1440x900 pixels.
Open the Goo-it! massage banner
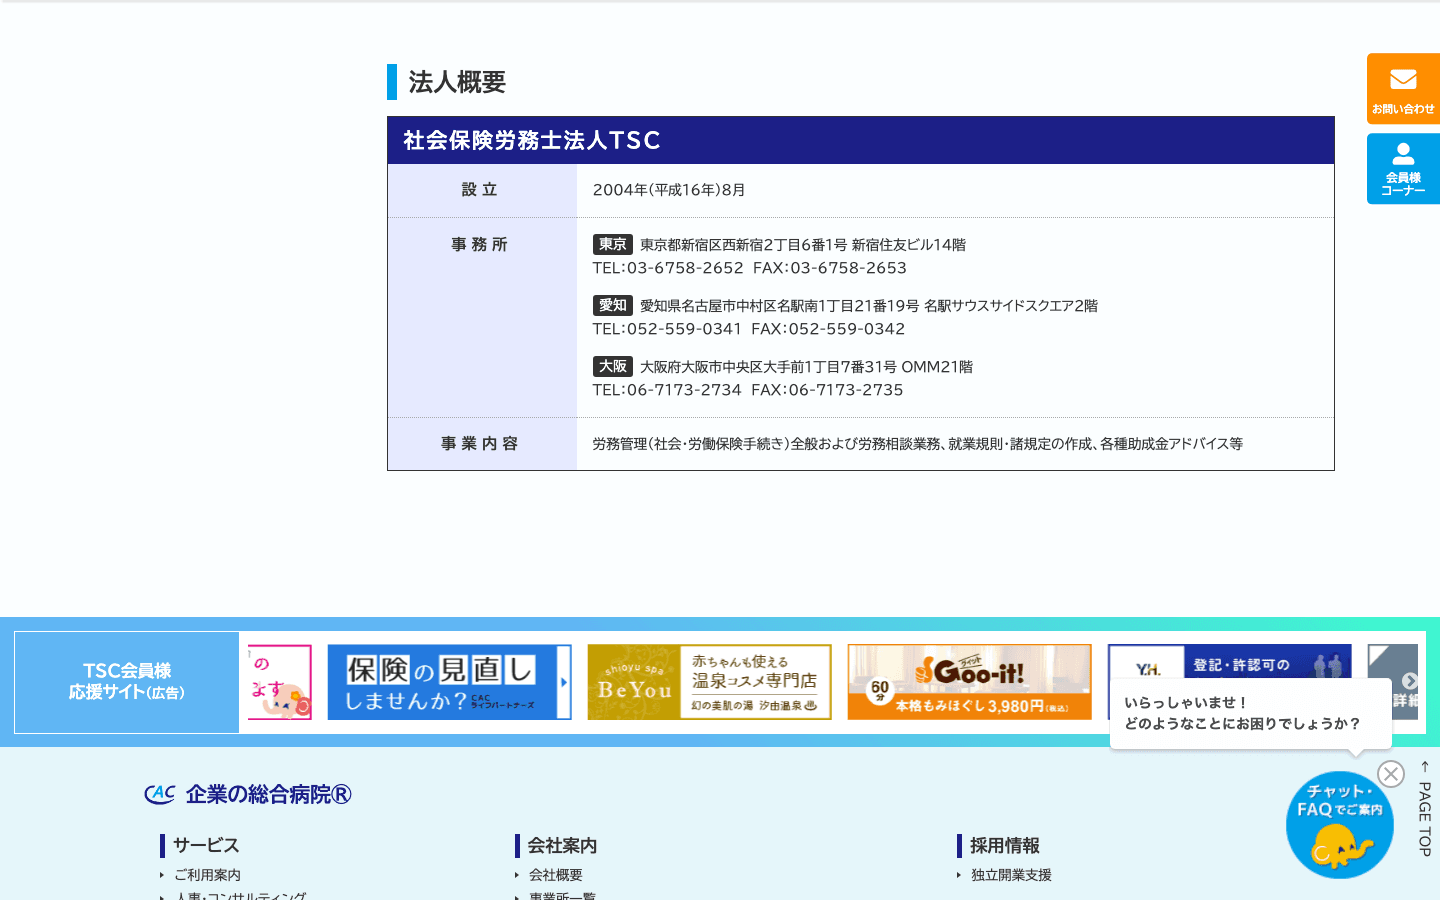tap(969, 682)
